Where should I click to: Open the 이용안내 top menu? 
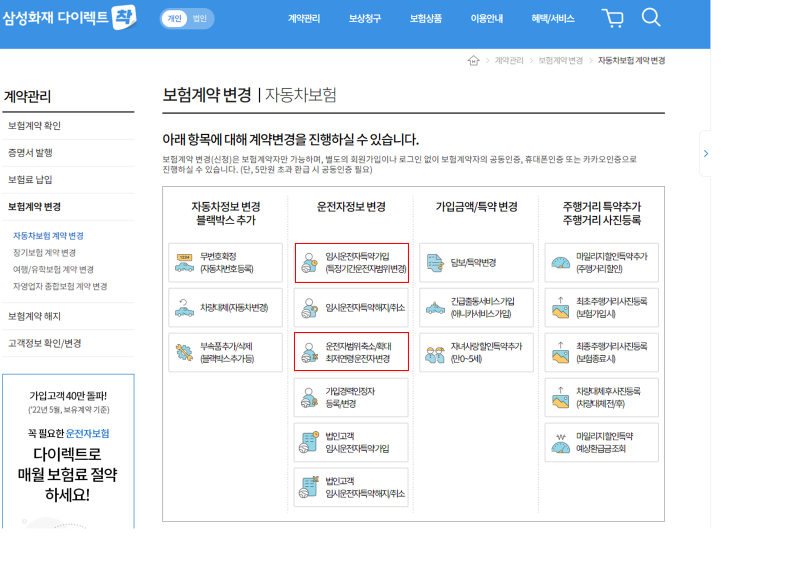click(487, 18)
